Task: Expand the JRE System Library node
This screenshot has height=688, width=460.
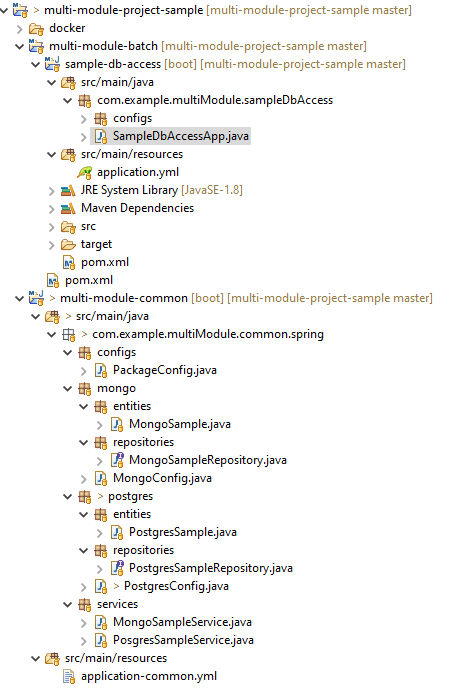Action: [x=51, y=191]
